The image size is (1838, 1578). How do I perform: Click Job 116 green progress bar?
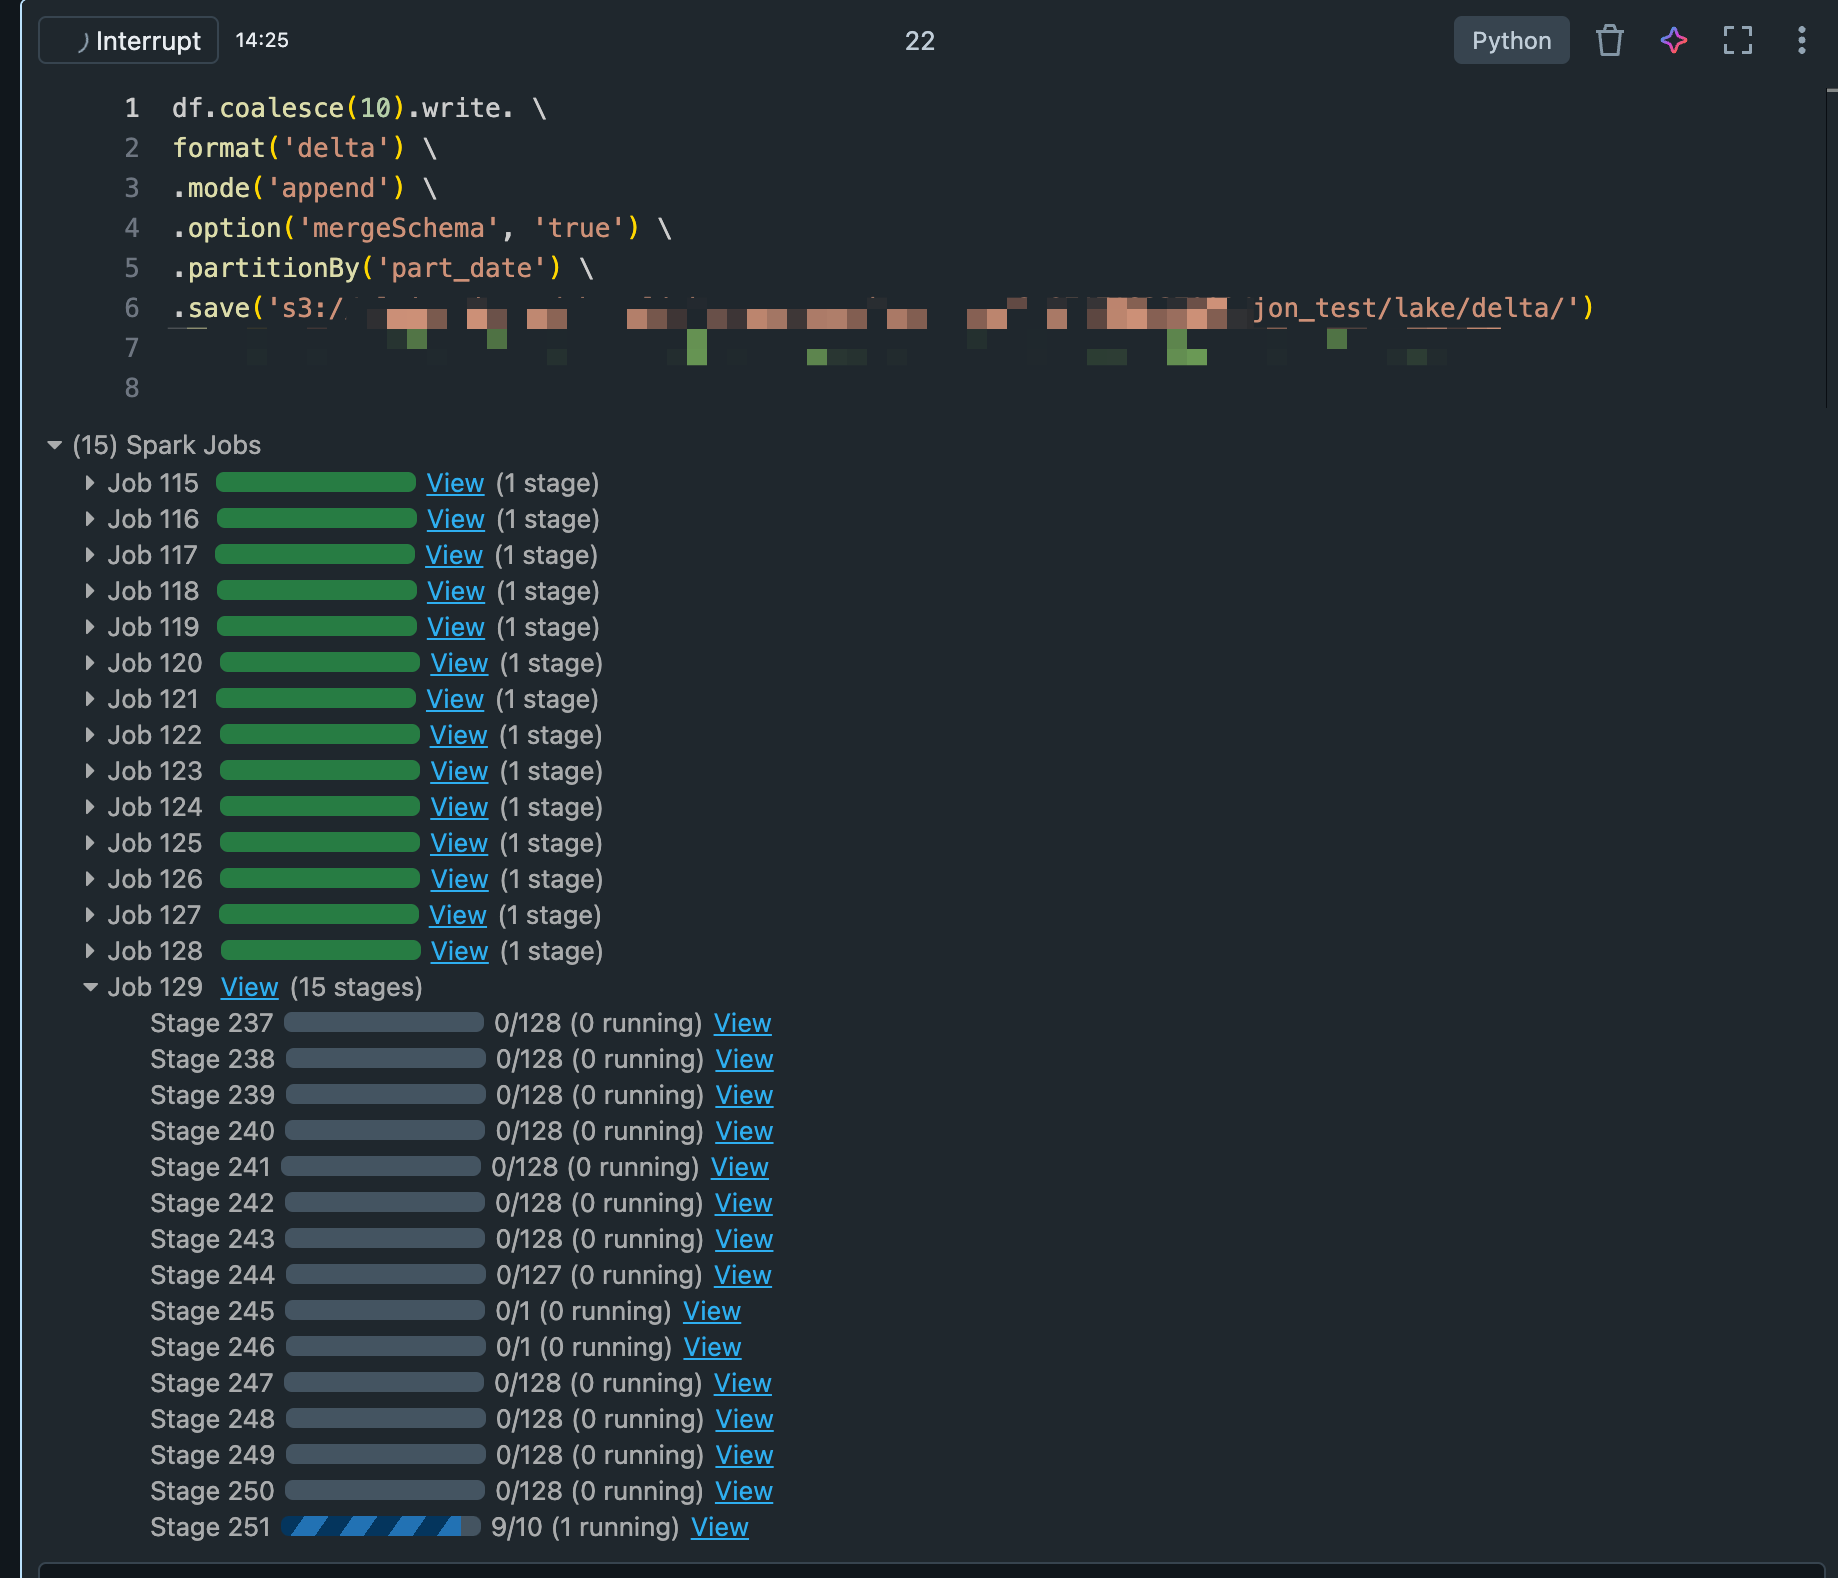[x=317, y=518]
